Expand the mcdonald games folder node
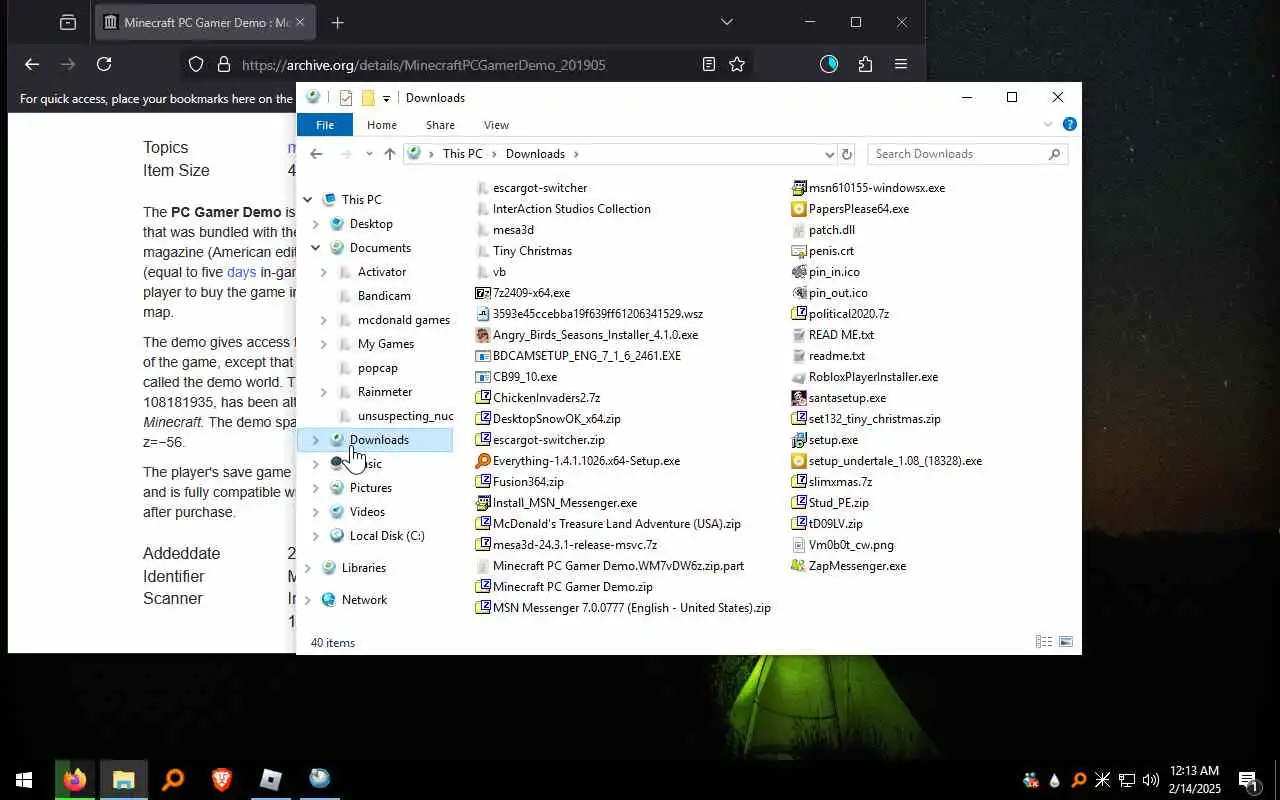This screenshot has width=1280, height=800. [323, 320]
